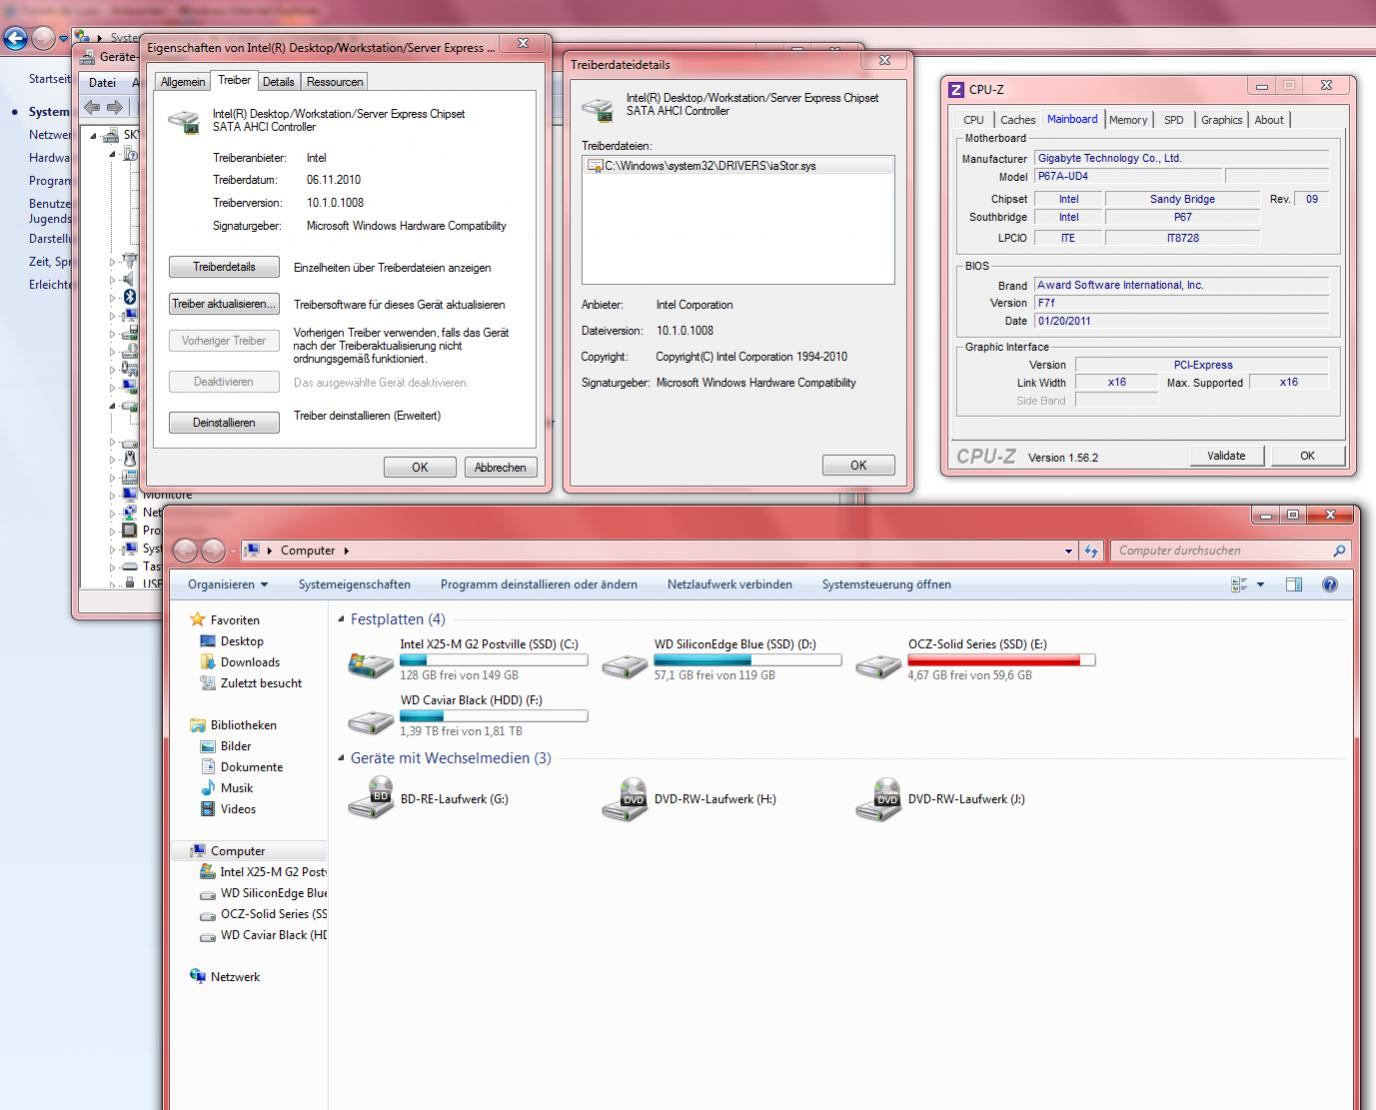The height and width of the screenshot is (1110, 1376).
Task: Click OK button in CPU-Z
Action: coord(1307,456)
